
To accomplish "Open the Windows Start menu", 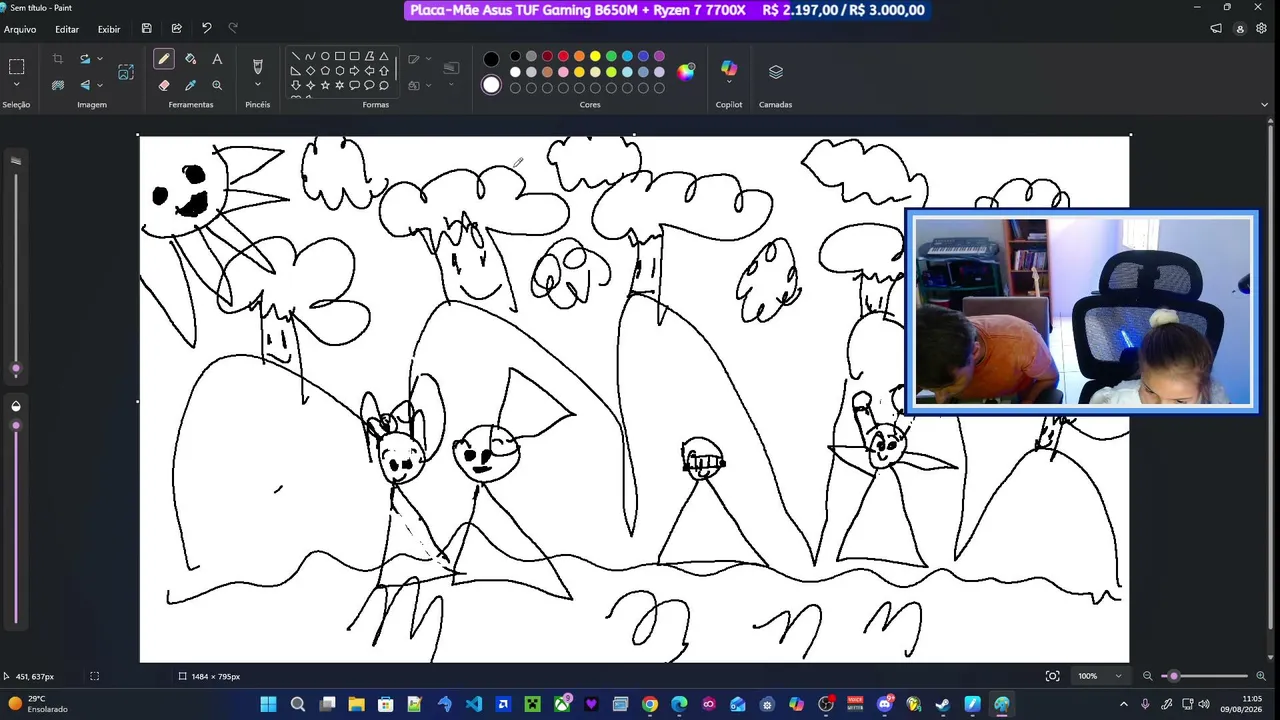I will click(x=268, y=704).
